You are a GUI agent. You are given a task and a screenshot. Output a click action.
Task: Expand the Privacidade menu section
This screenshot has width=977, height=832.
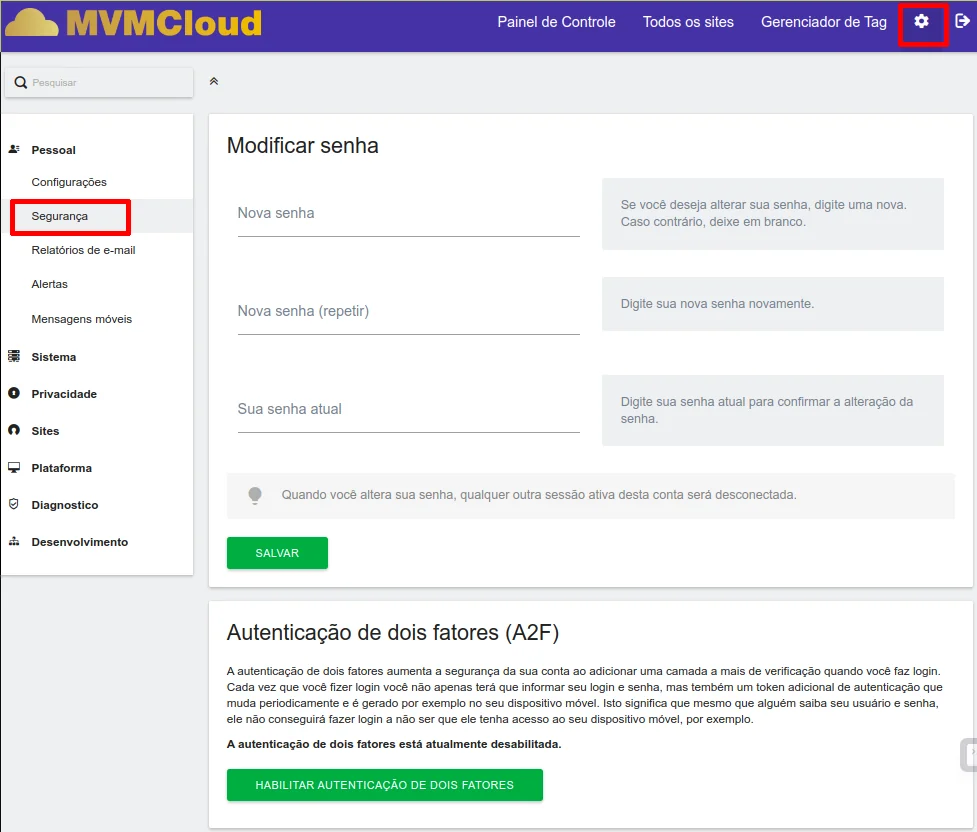tap(64, 394)
